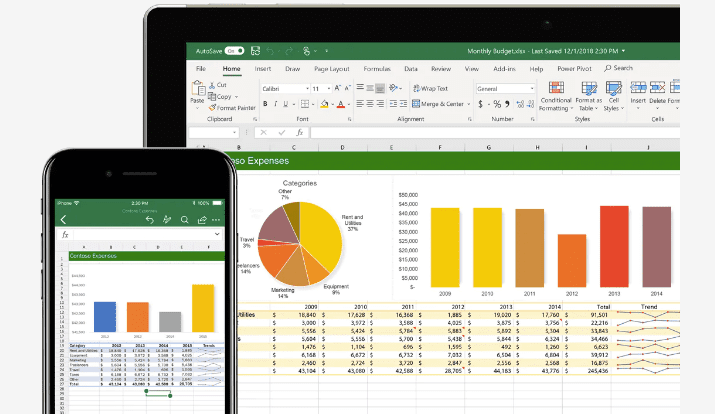Tap the undo icon on phone toolbar
715x420 pixels.
click(x=149, y=219)
